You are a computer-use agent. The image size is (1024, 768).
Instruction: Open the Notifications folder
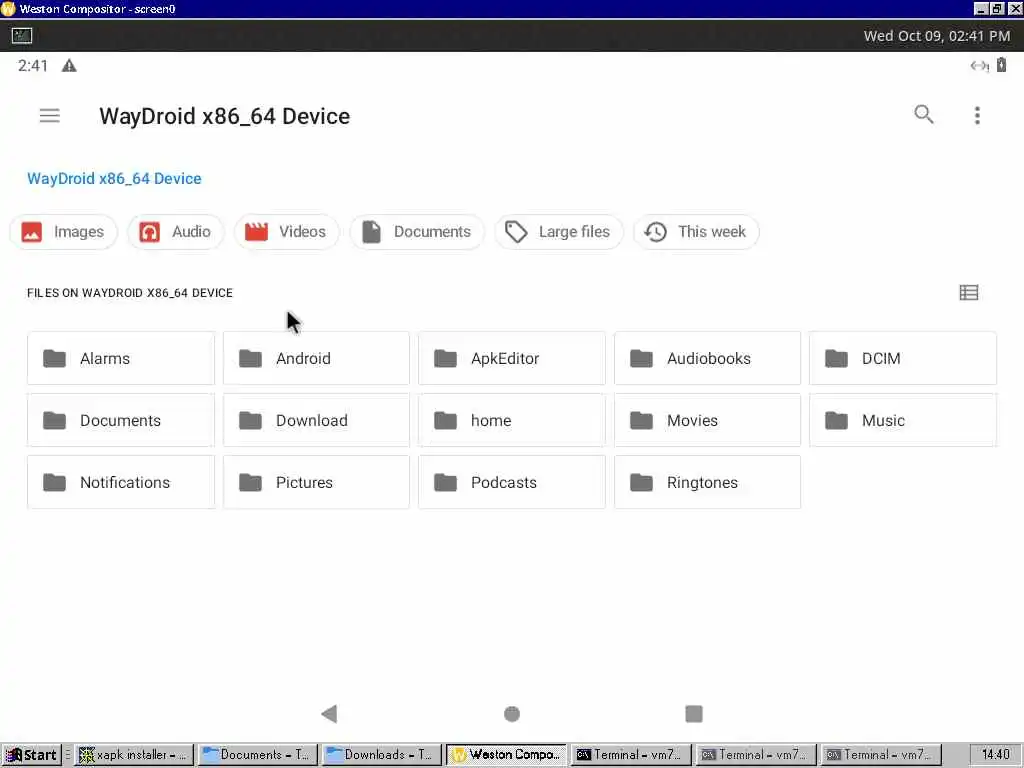coord(121,482)
